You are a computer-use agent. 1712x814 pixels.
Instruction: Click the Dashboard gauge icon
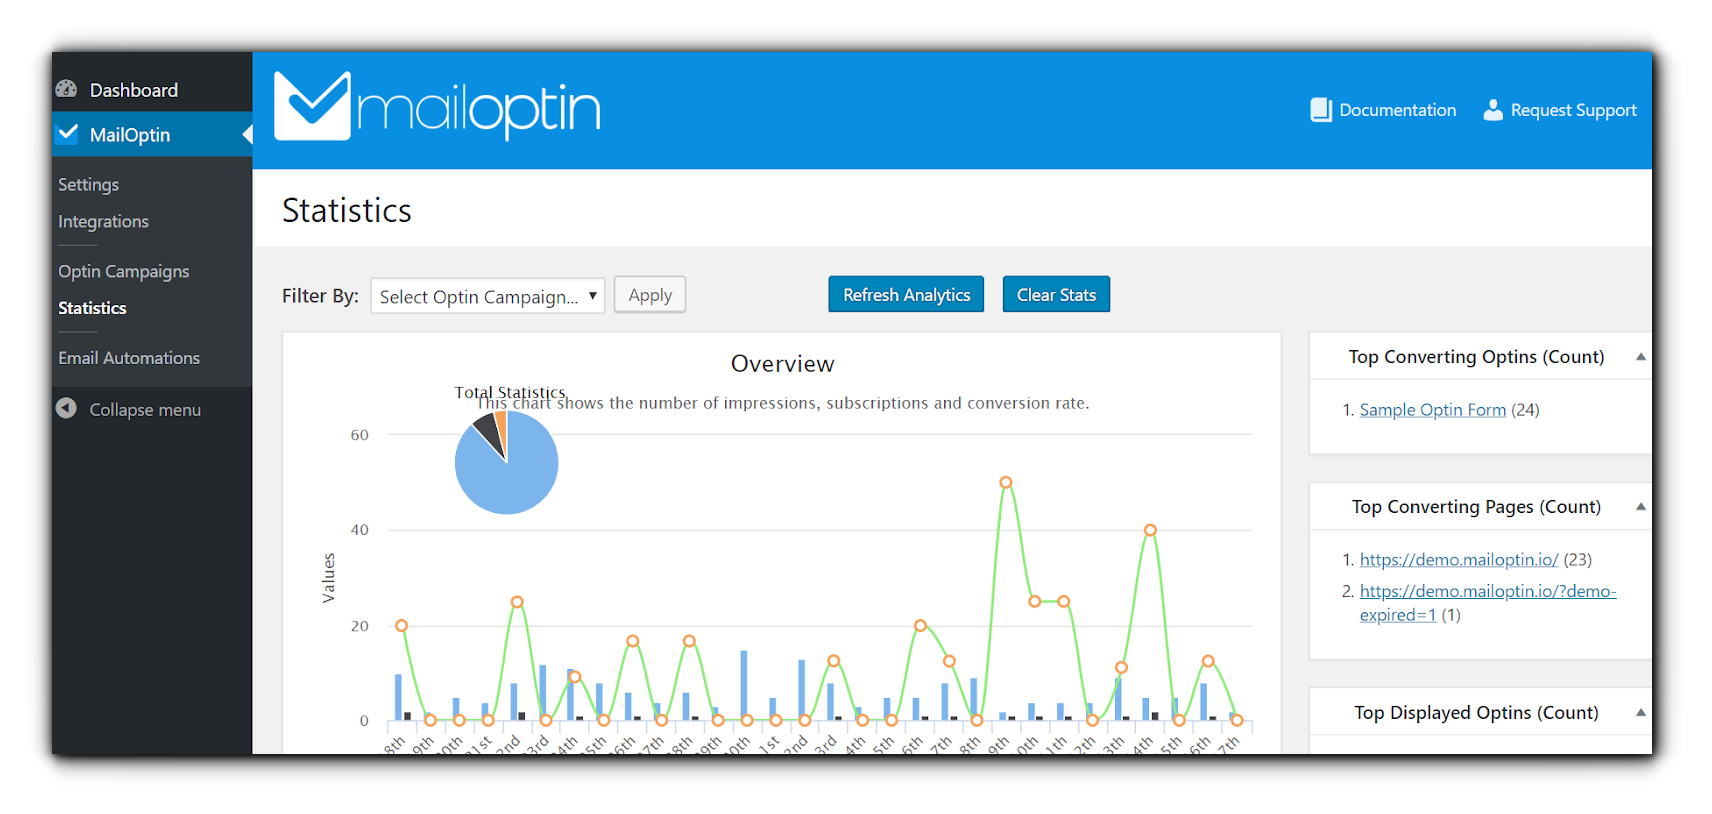(x=67, y=89)
